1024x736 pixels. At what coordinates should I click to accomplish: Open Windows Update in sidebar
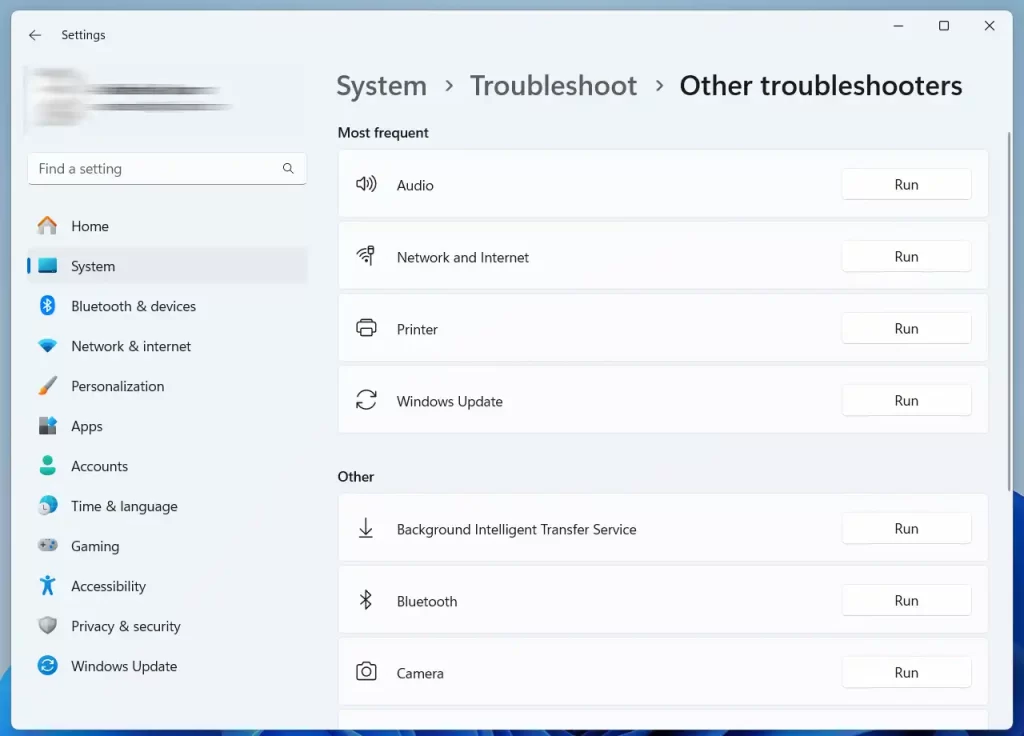pos(167,666)
